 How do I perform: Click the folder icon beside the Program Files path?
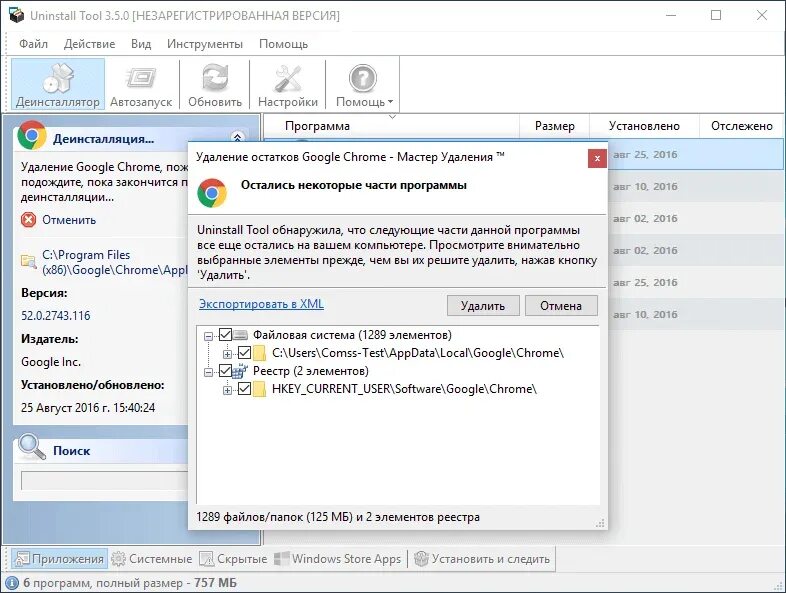click(29, 262)
